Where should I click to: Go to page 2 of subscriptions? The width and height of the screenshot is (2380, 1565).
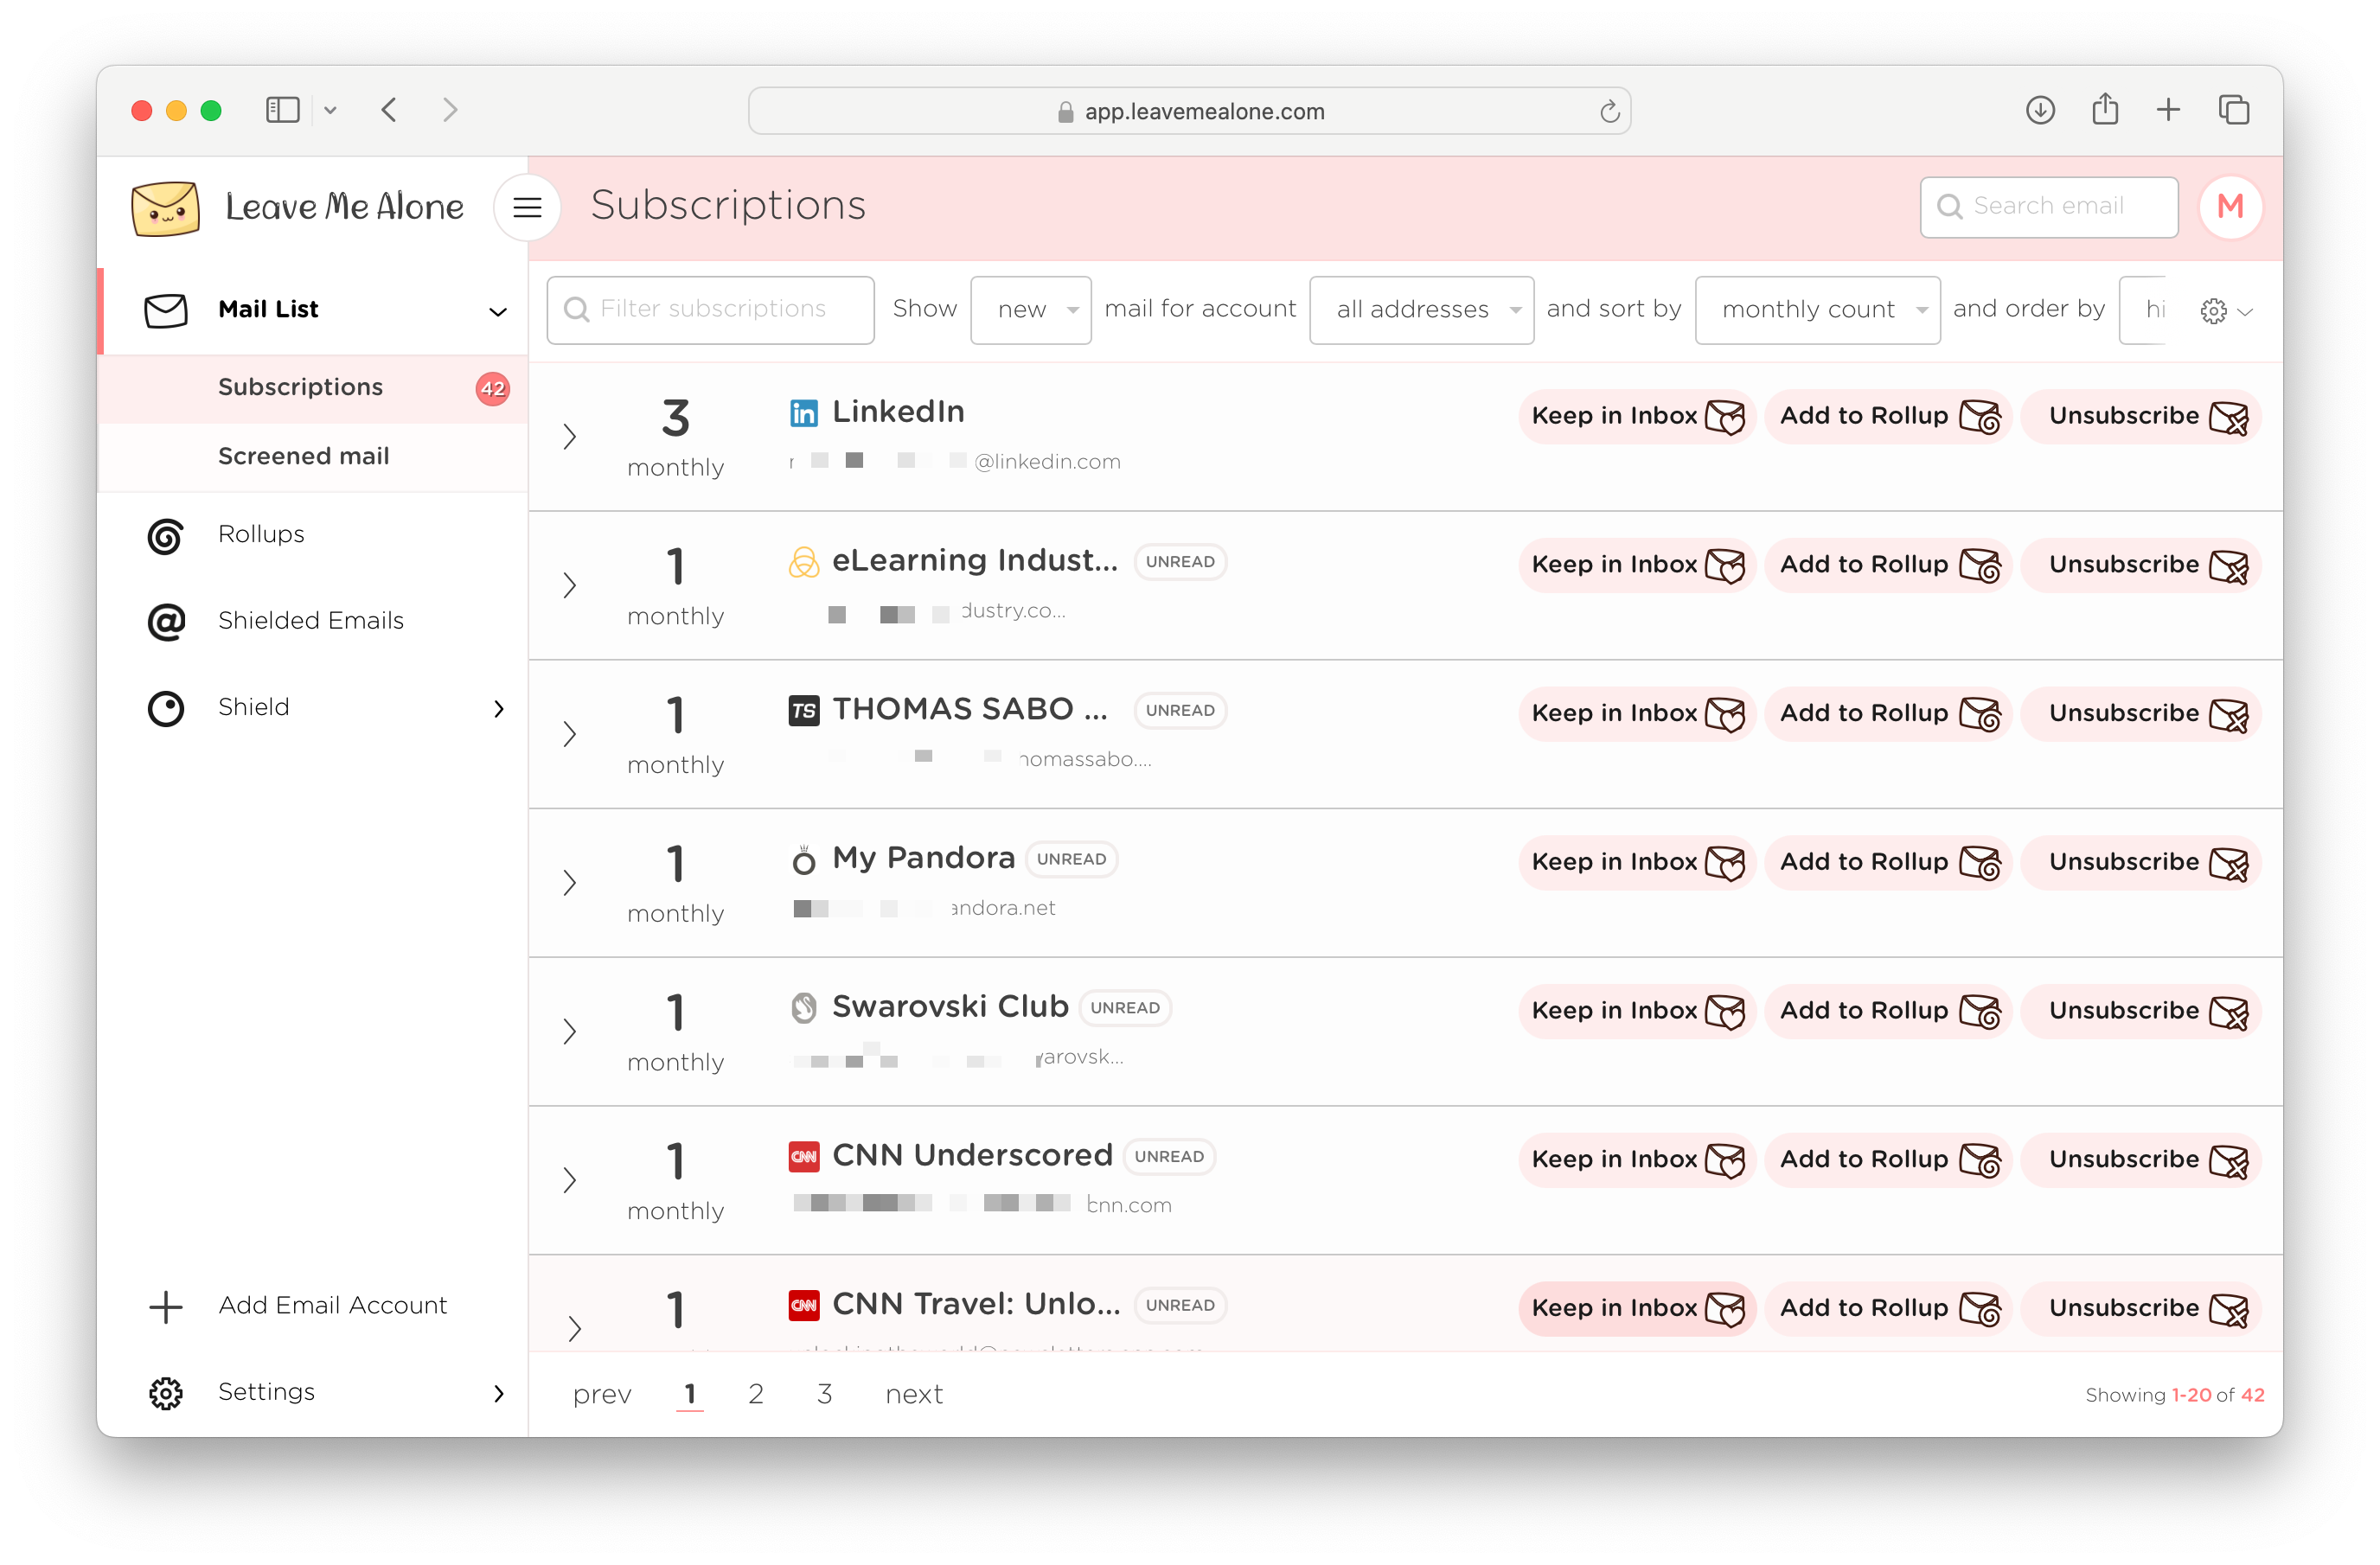(755, 1394)
